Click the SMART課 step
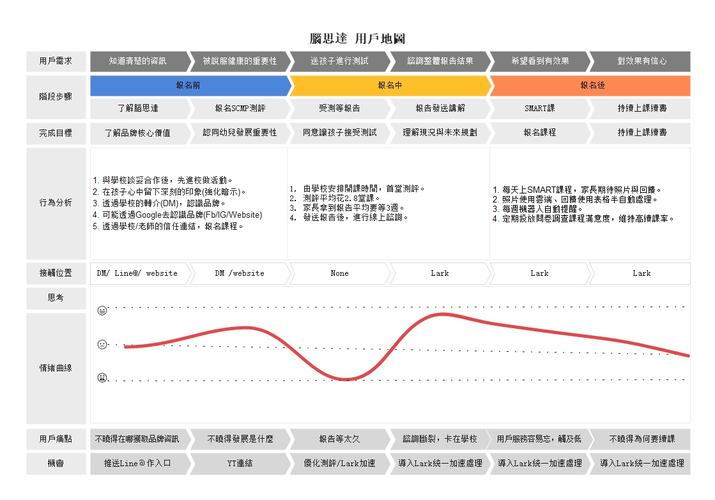 540,108
